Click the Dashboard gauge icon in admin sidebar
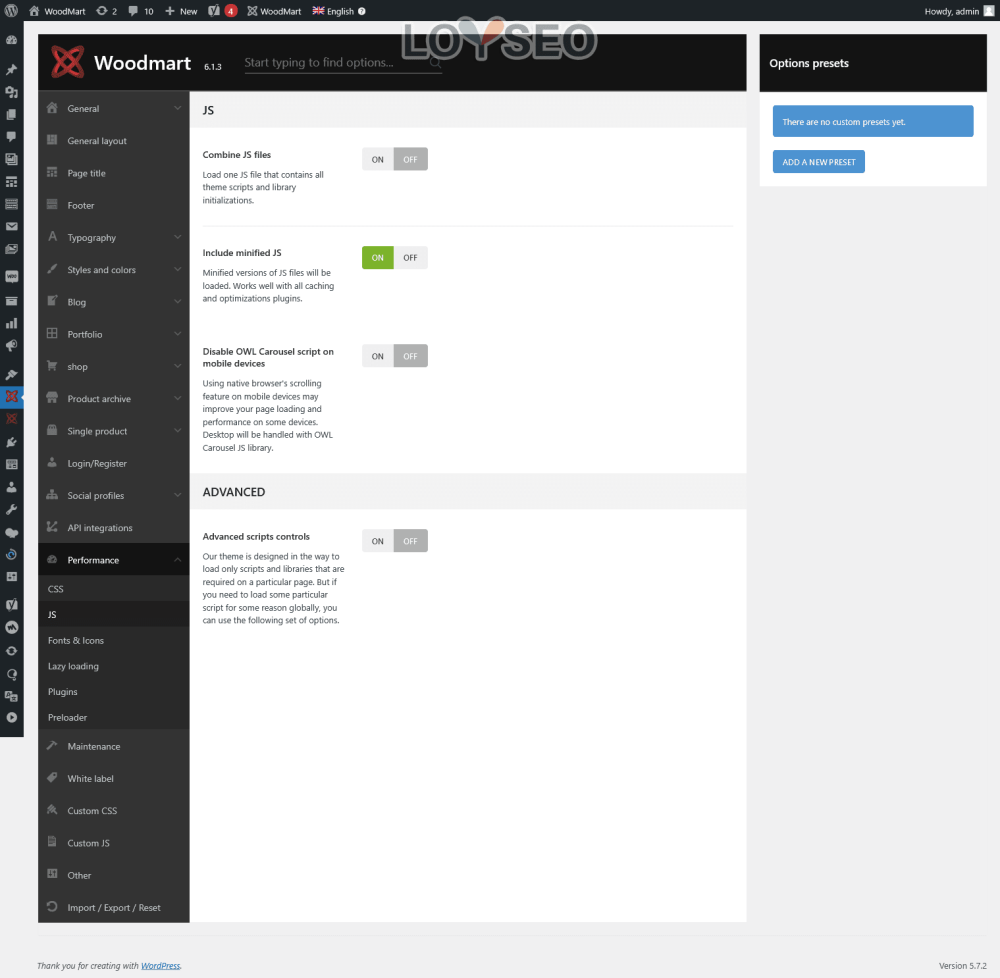1000x978 pixels. 11,40
